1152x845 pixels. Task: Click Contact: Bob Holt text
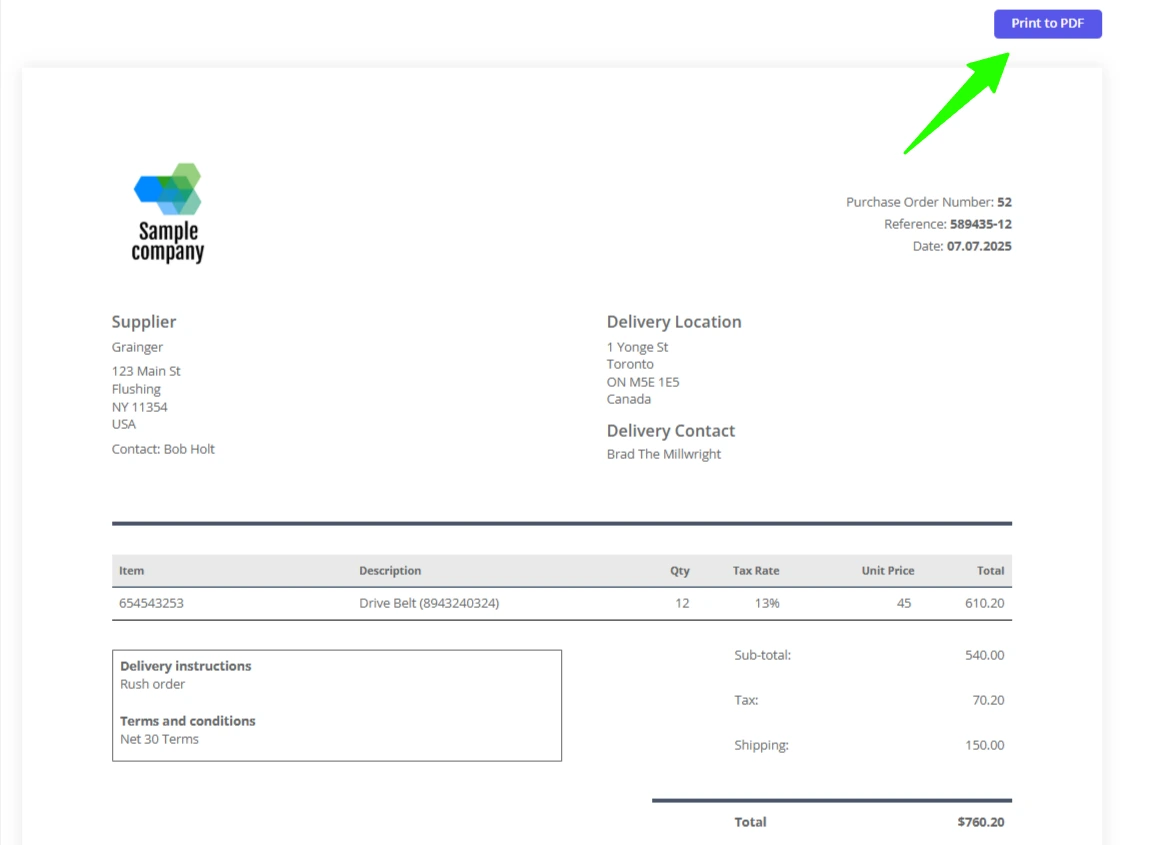point(163,449)
